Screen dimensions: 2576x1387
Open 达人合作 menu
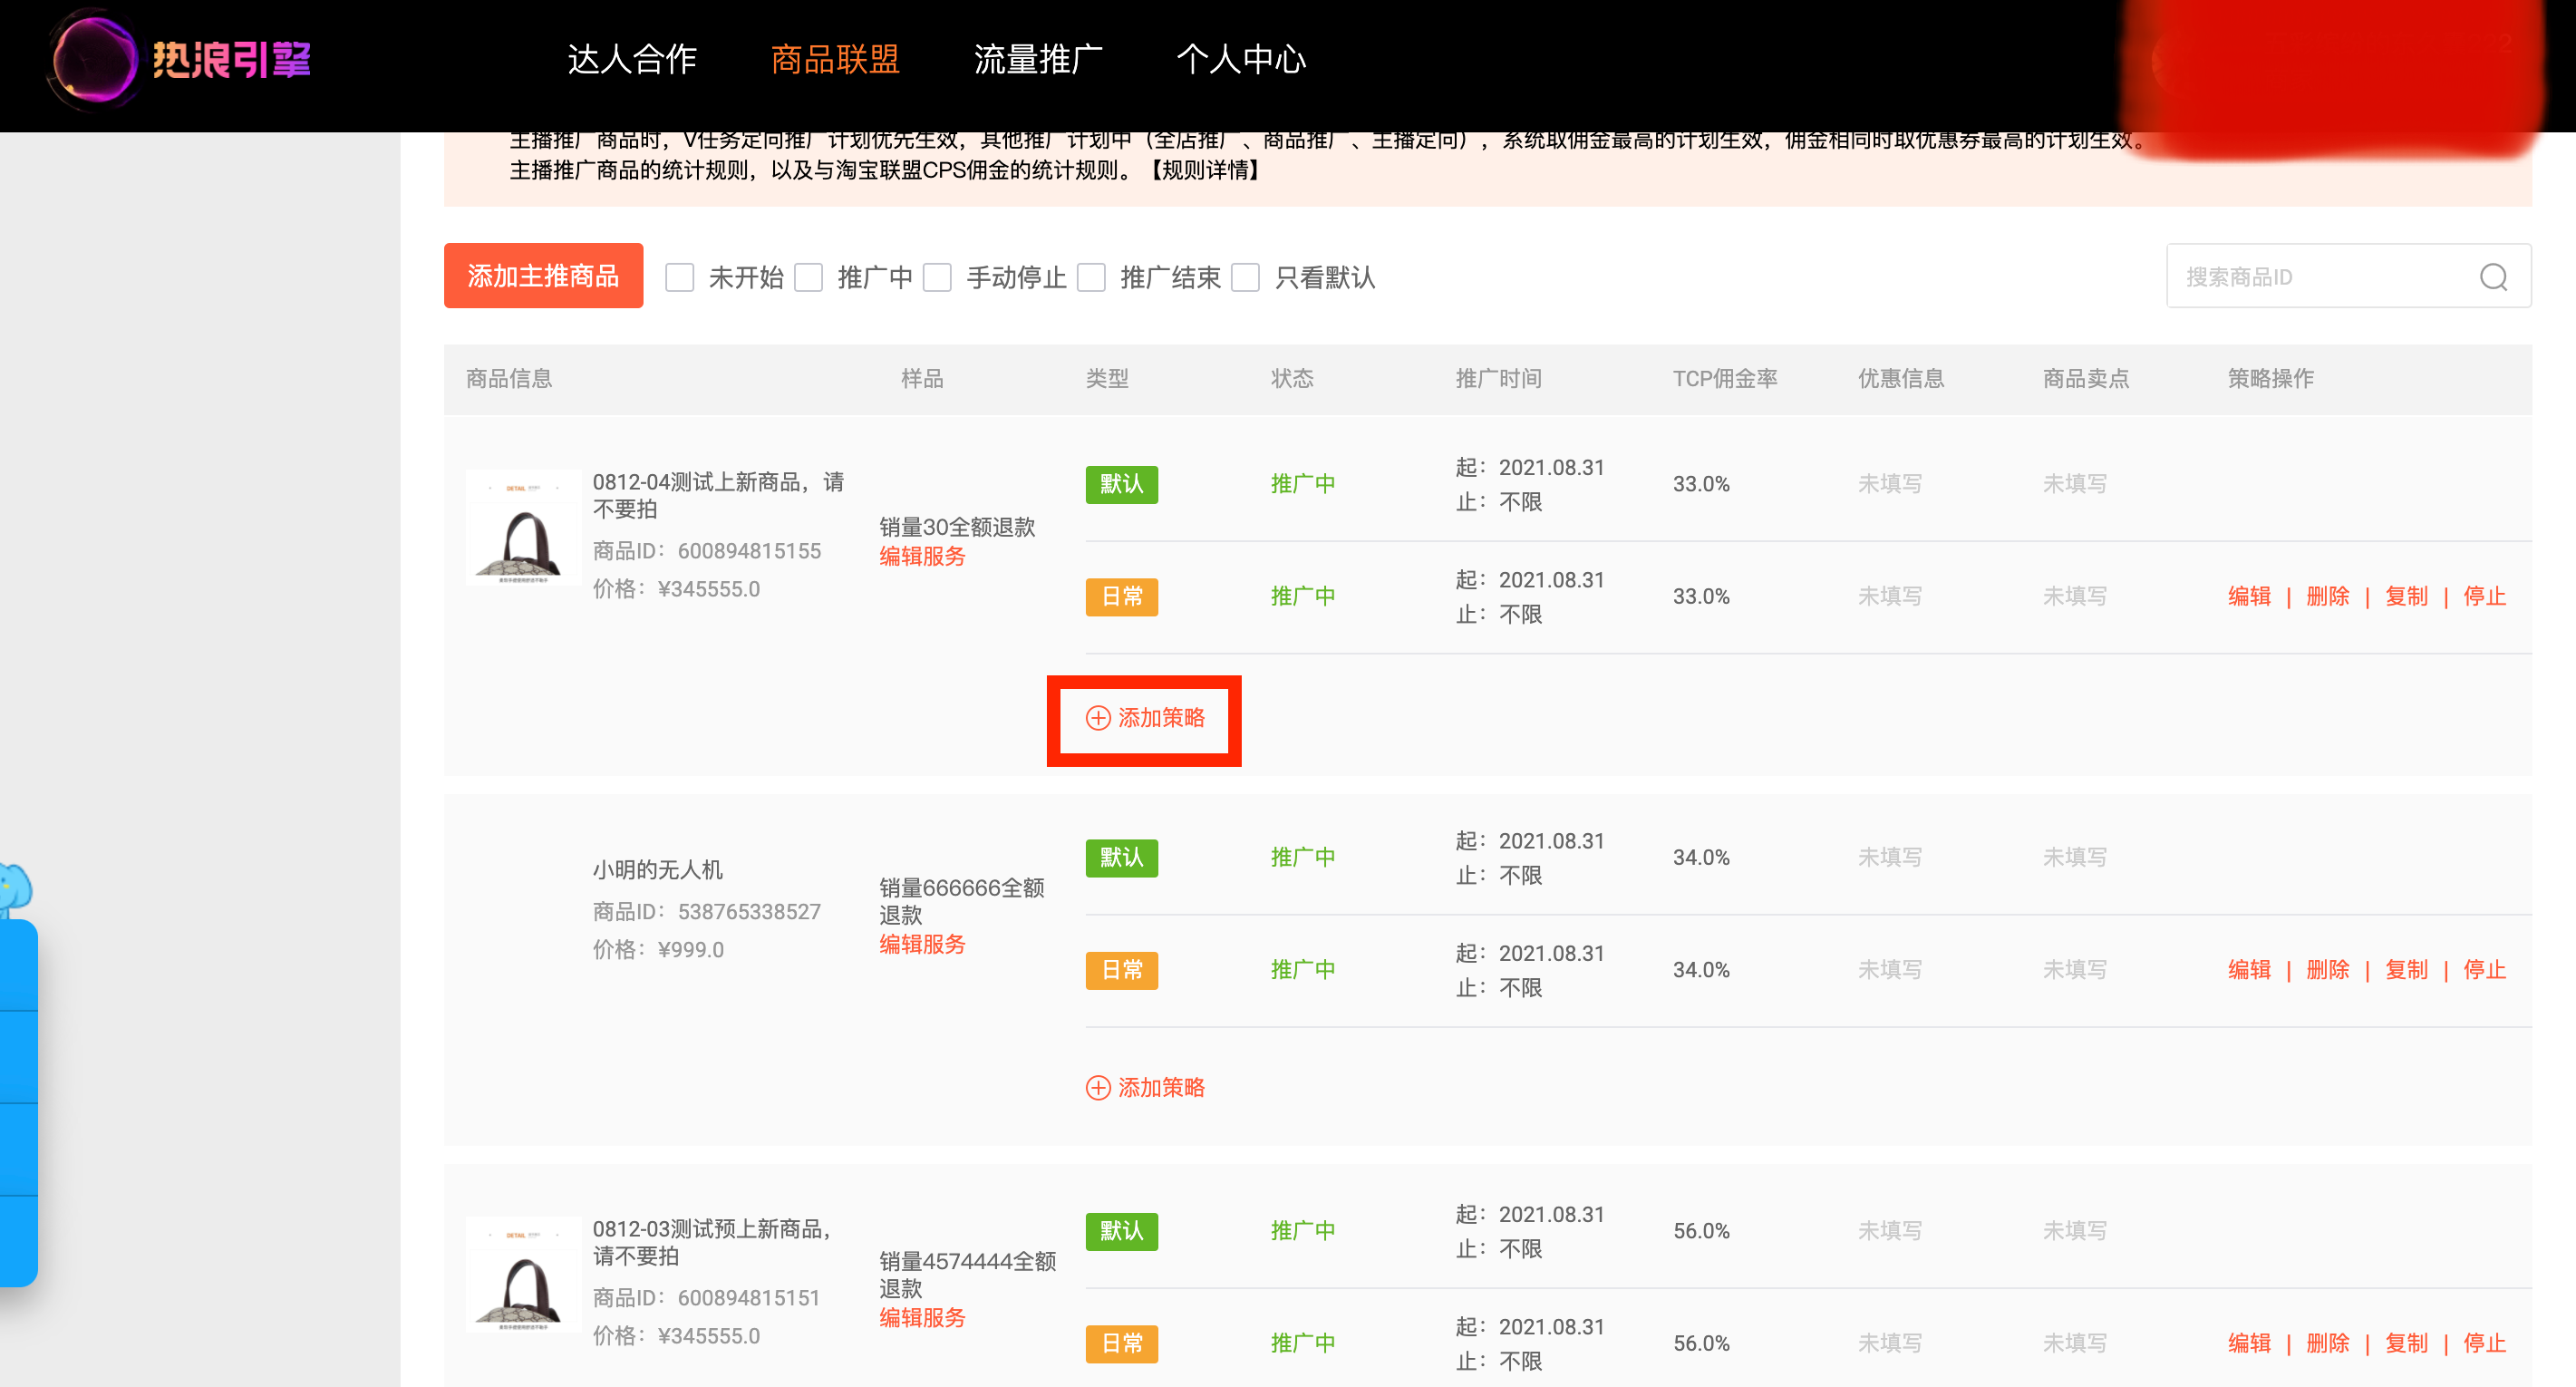632,59
